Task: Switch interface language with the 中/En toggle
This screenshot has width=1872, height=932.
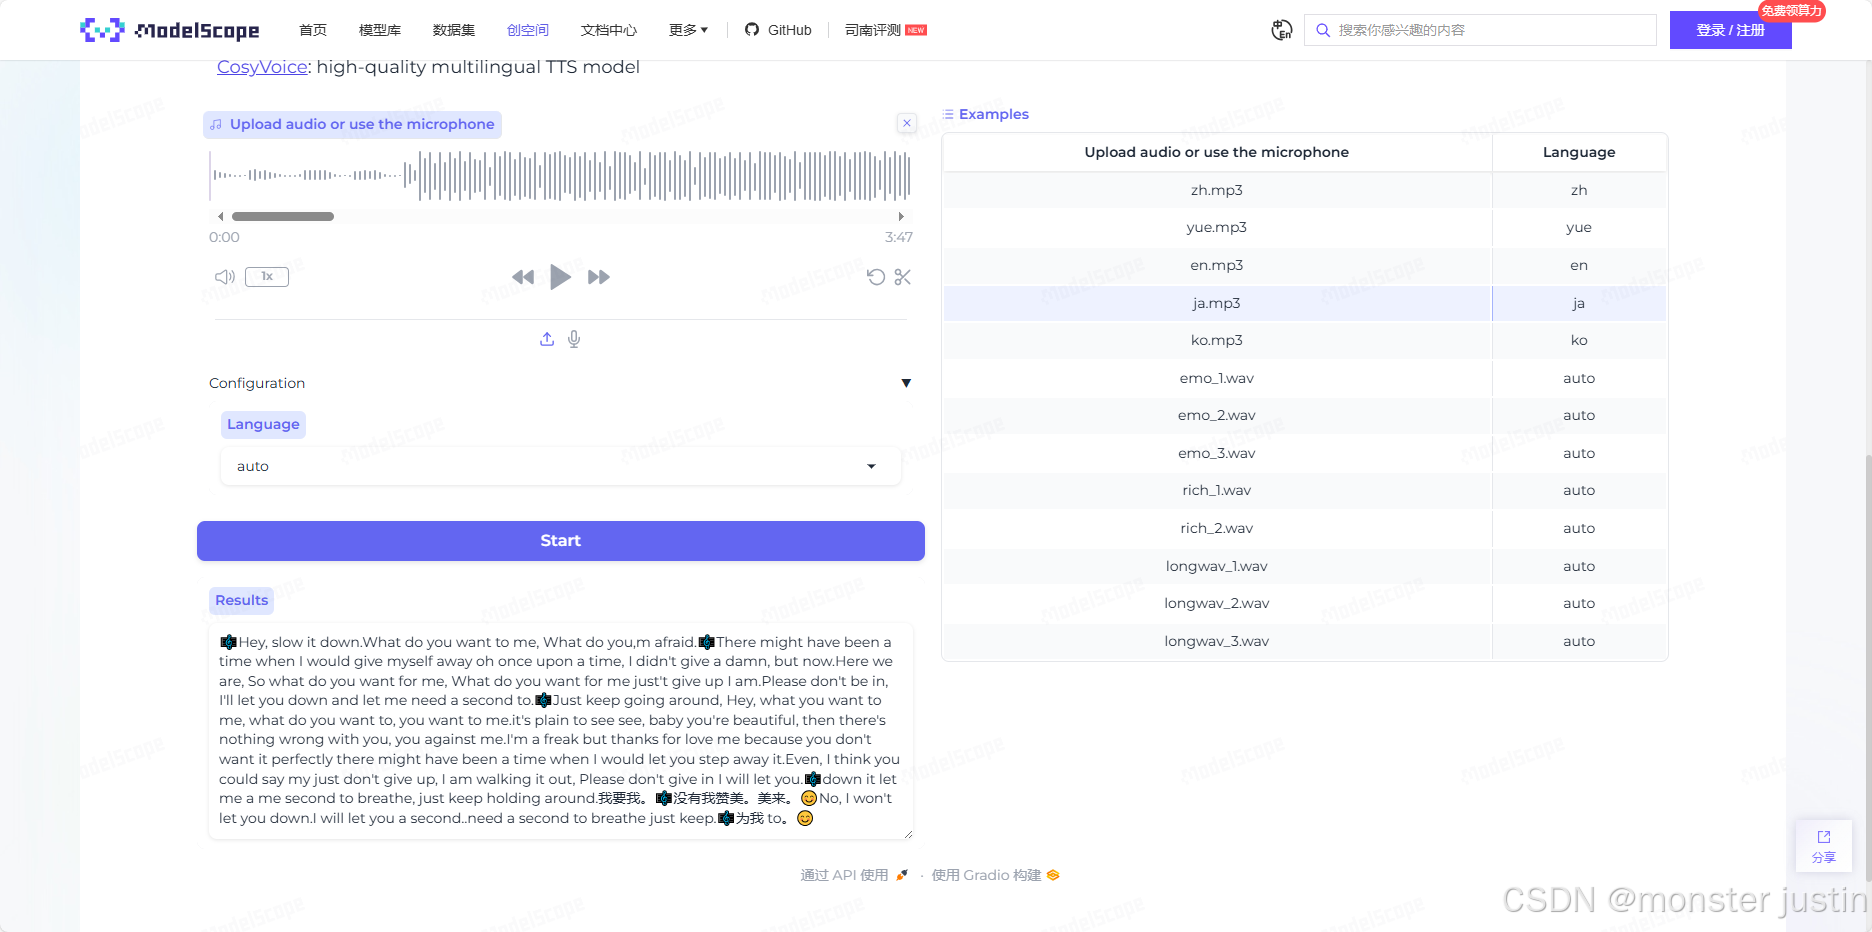Action: (x=1281, y=30)
